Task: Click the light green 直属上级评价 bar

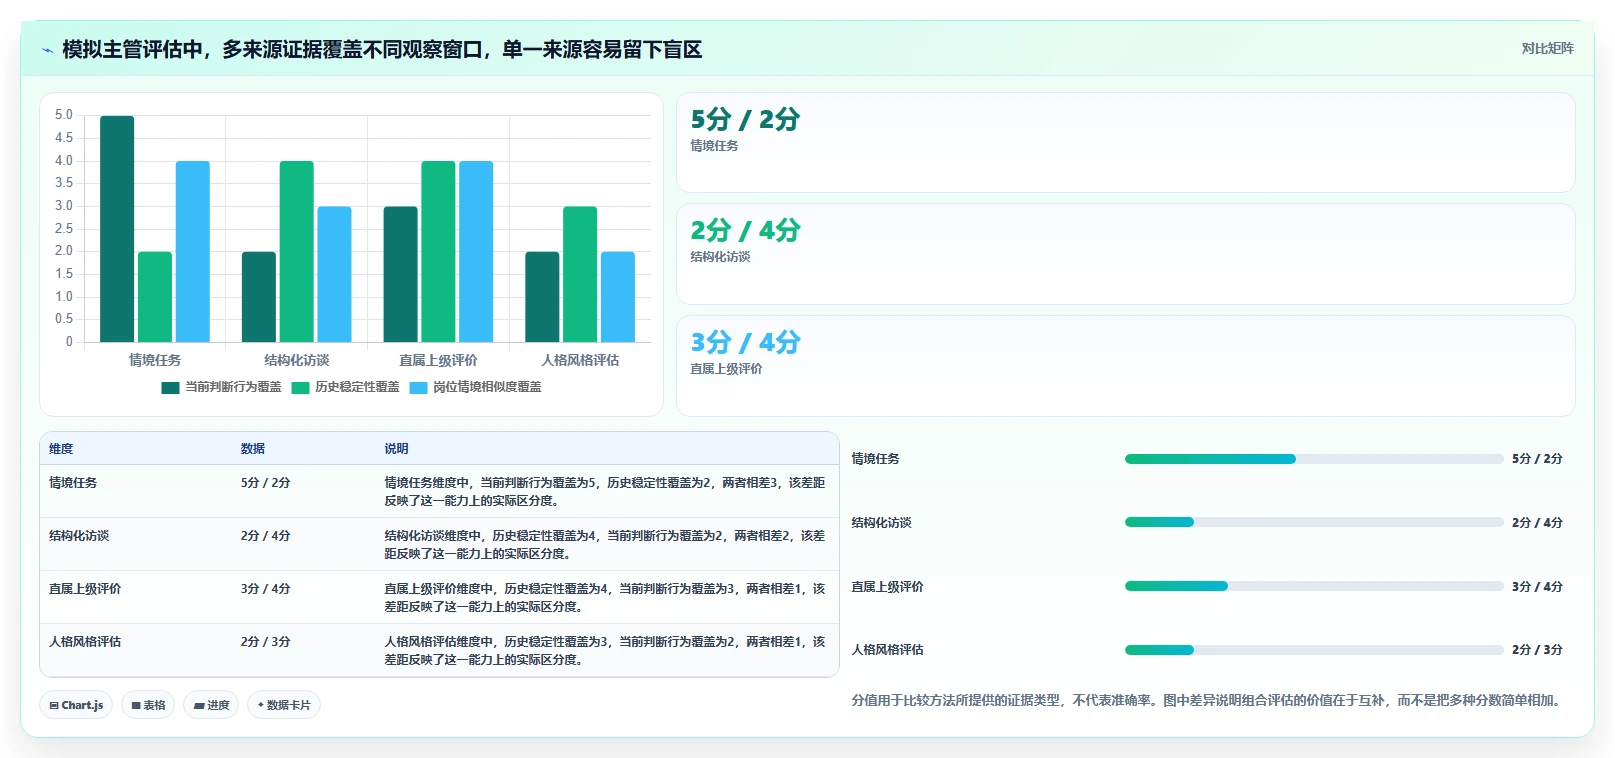Action: [439, 252]
